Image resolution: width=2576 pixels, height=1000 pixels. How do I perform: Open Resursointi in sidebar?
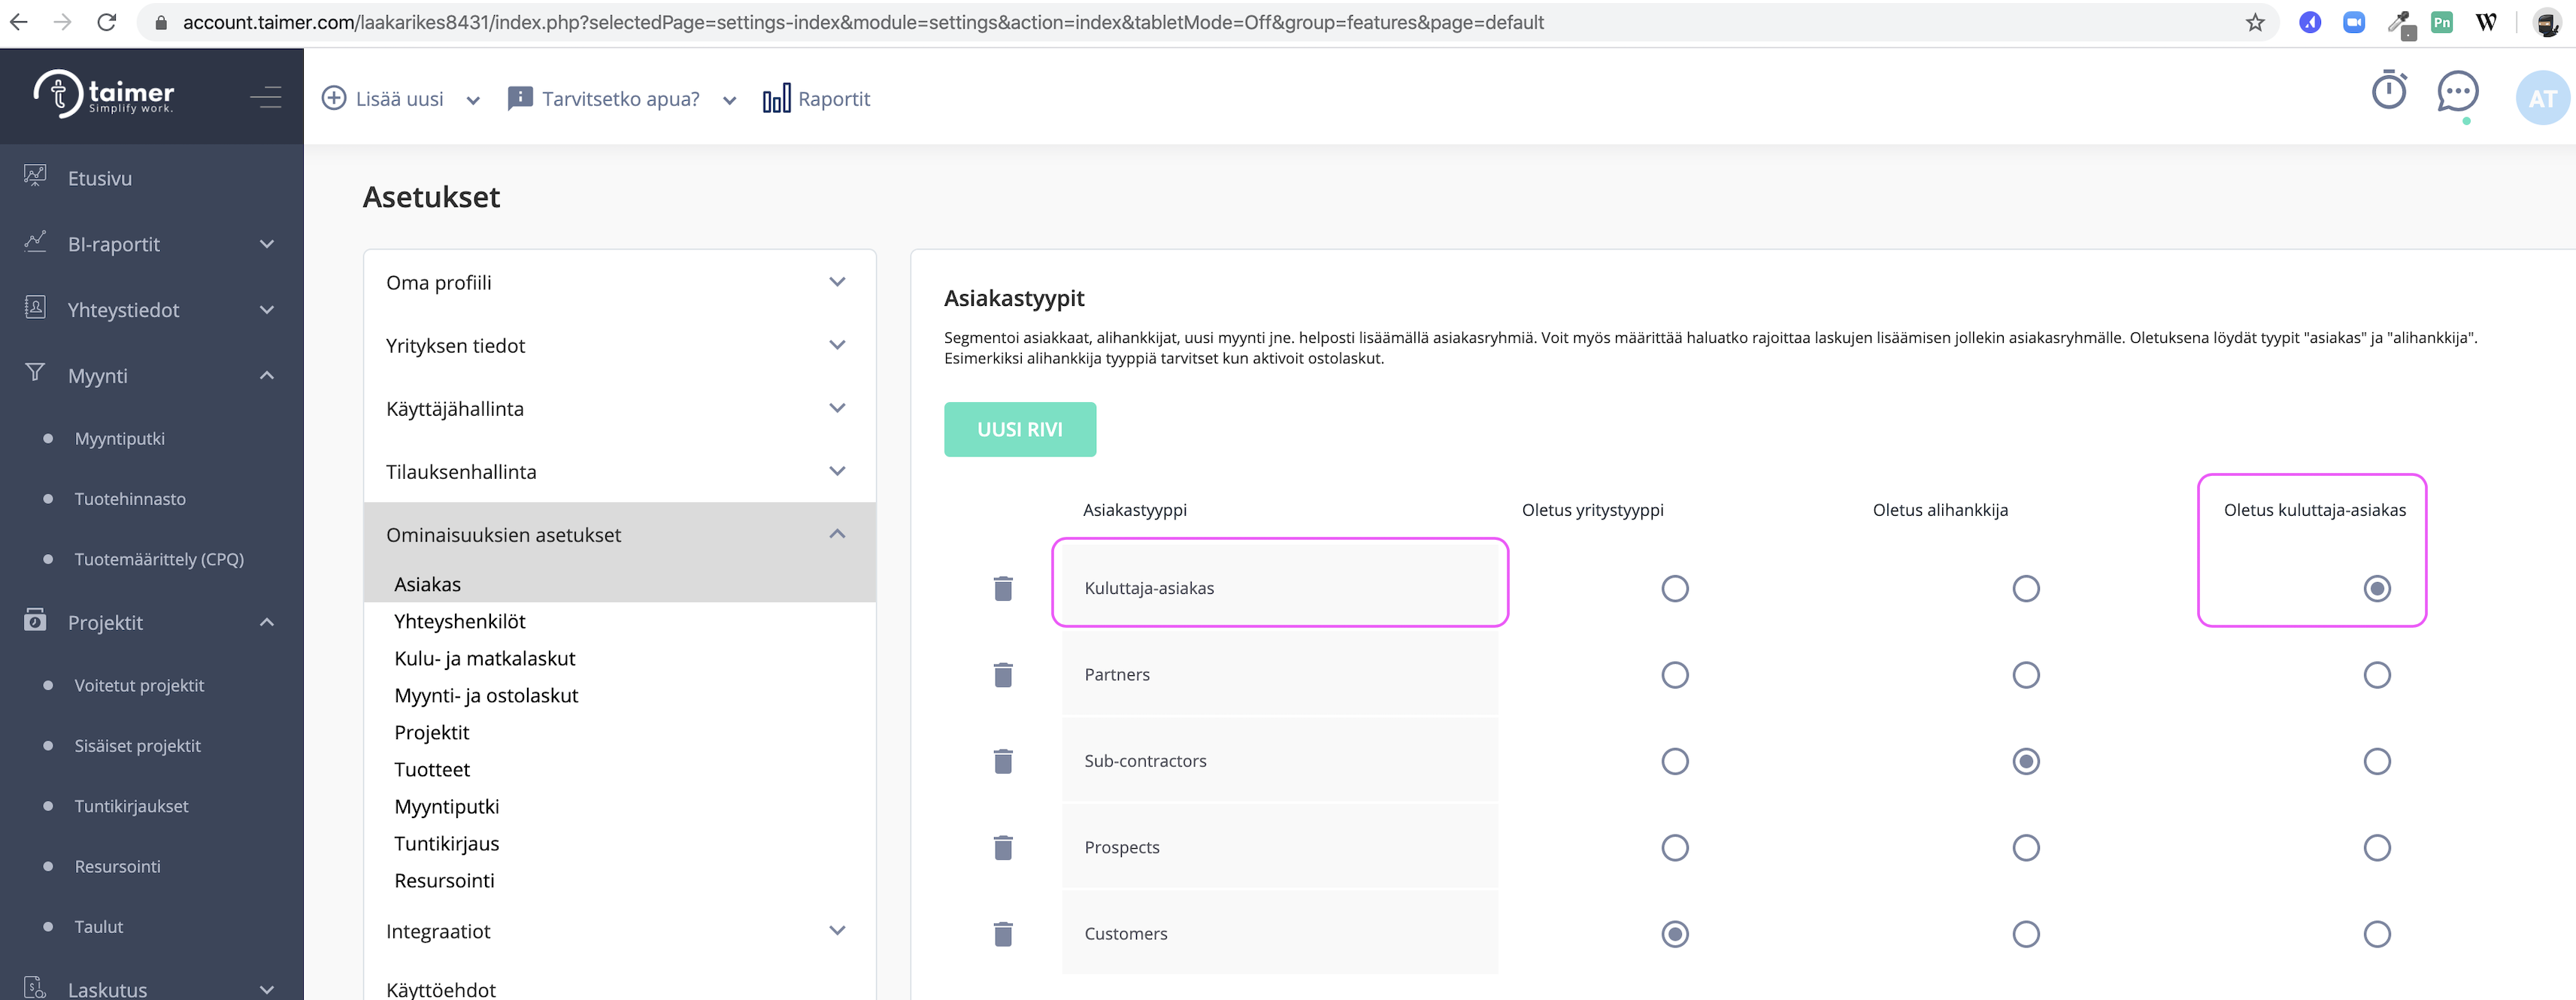coord(117,866)
